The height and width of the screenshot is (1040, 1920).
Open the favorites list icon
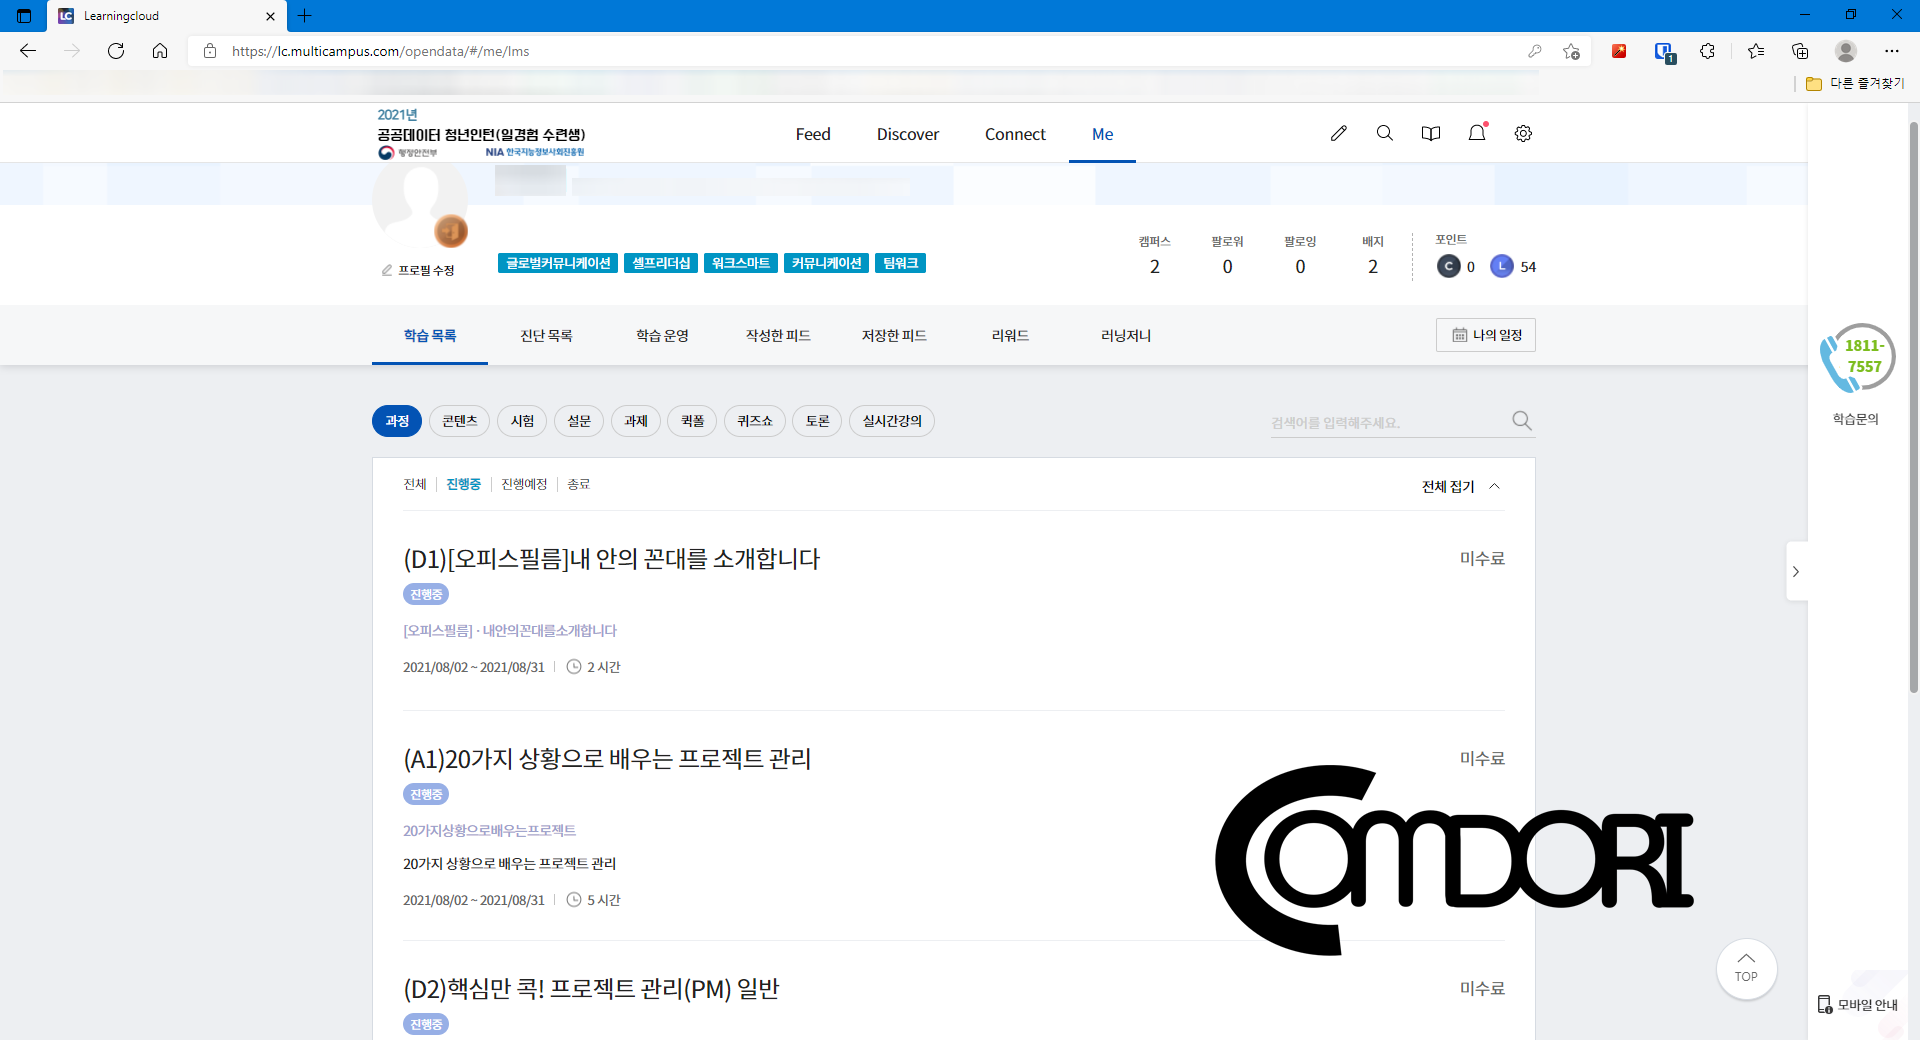click(1756, 51)
